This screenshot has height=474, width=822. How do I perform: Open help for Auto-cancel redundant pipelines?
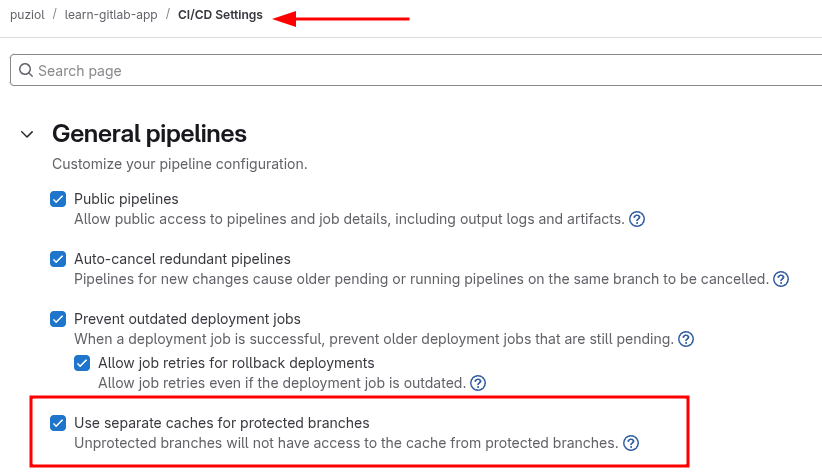tap(781, 279)
